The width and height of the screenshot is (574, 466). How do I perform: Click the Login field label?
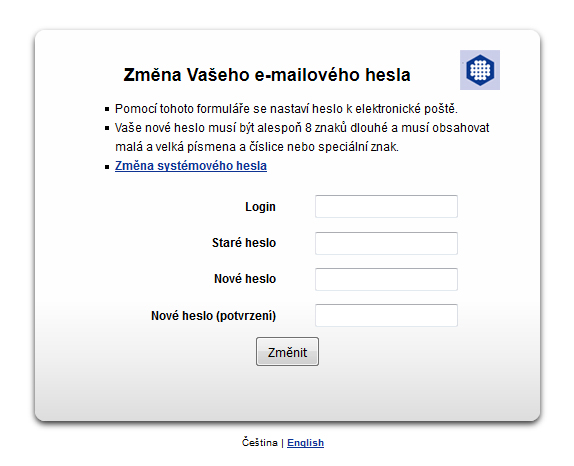click(260, 207)
